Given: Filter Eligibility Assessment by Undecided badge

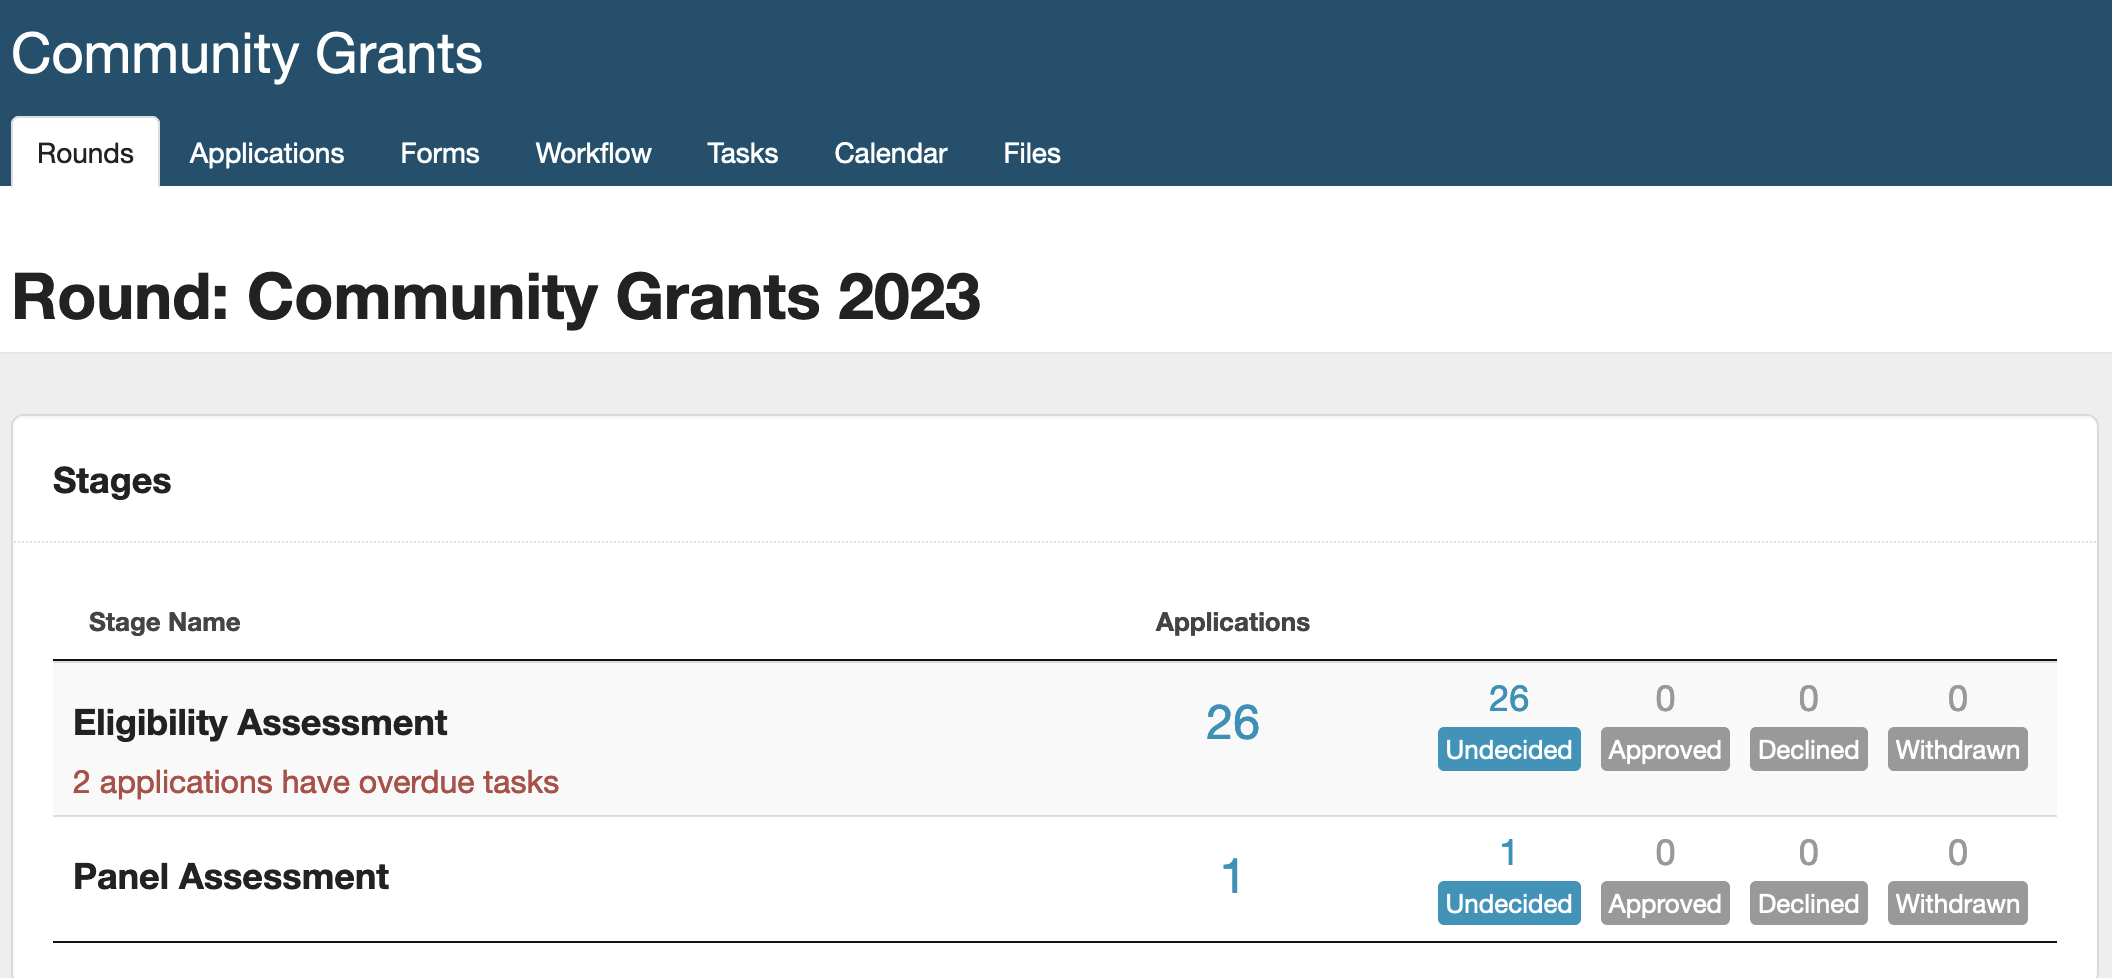Looking at the screenshot, I should coord(1508,749).
